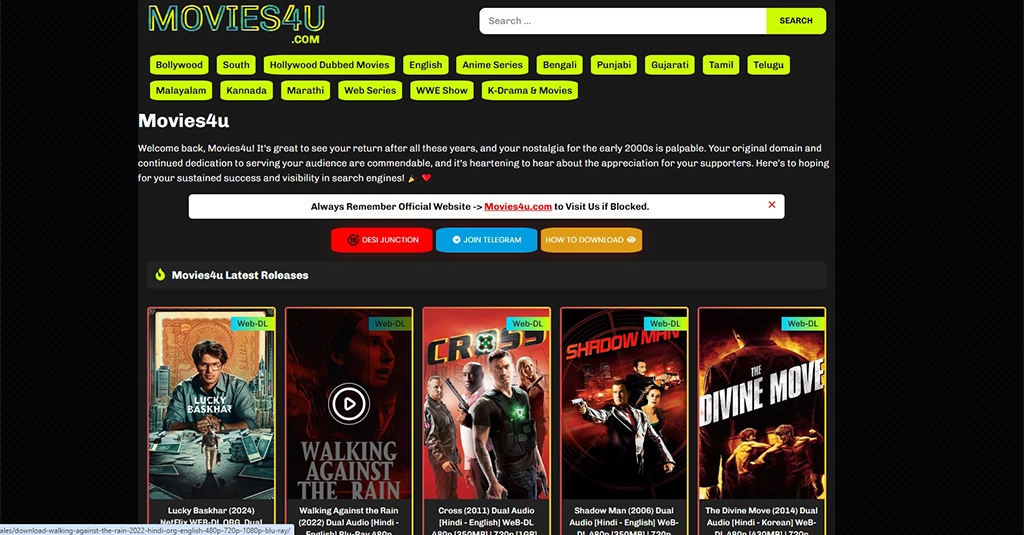Dismiss the official website notice with X
This screenshot has height=535, width=1024.
(x=772, y=204)
